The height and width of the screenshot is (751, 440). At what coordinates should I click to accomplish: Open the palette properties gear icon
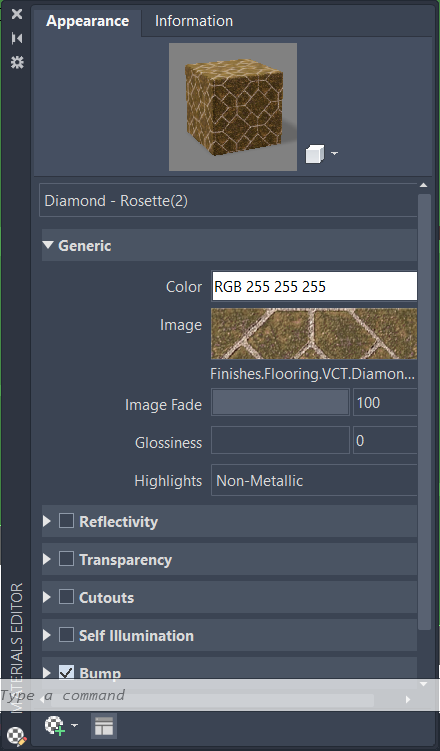point(17,62)
